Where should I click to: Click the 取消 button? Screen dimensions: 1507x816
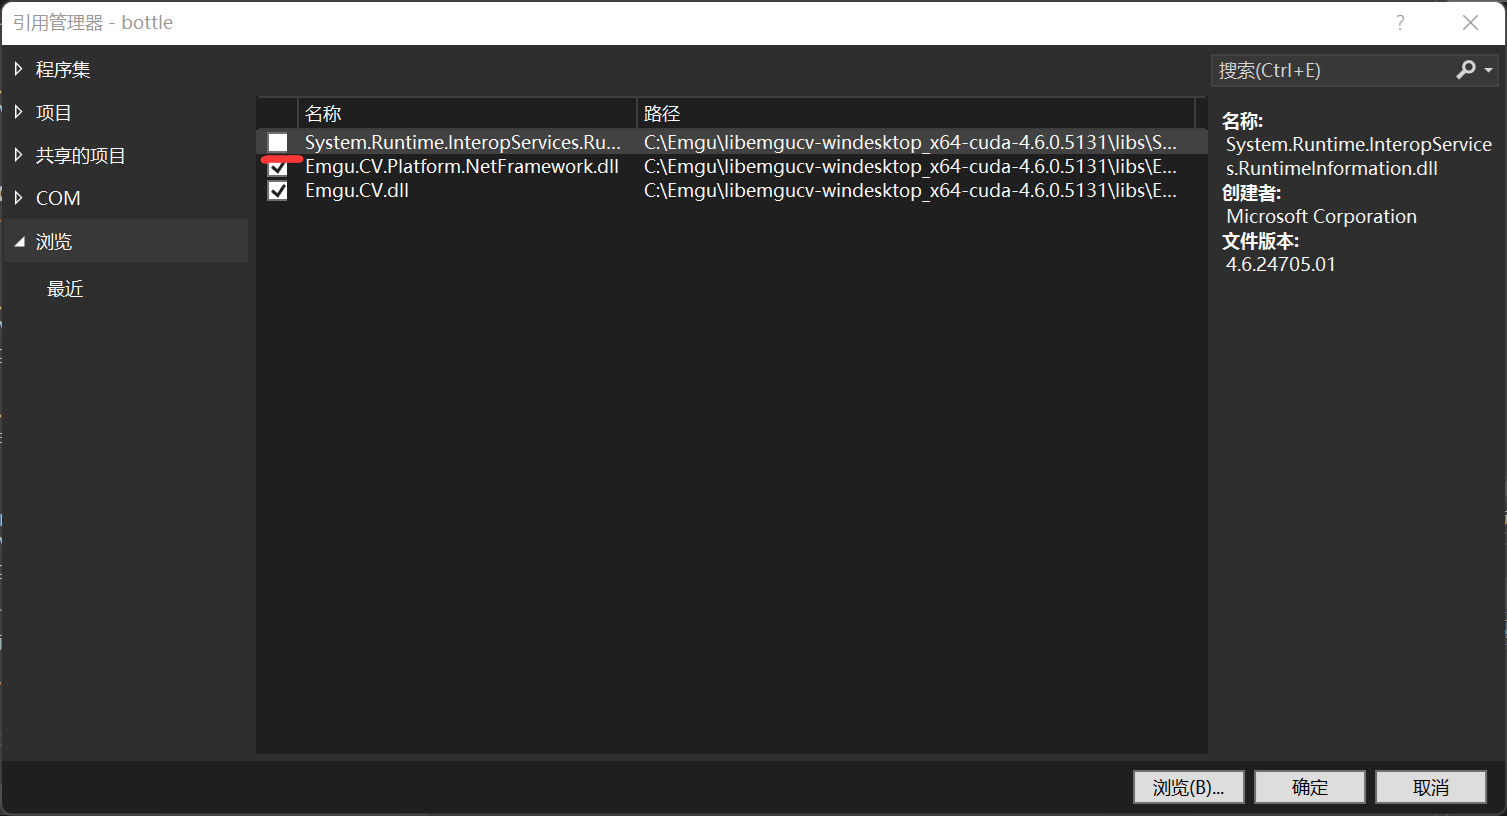1430,787
